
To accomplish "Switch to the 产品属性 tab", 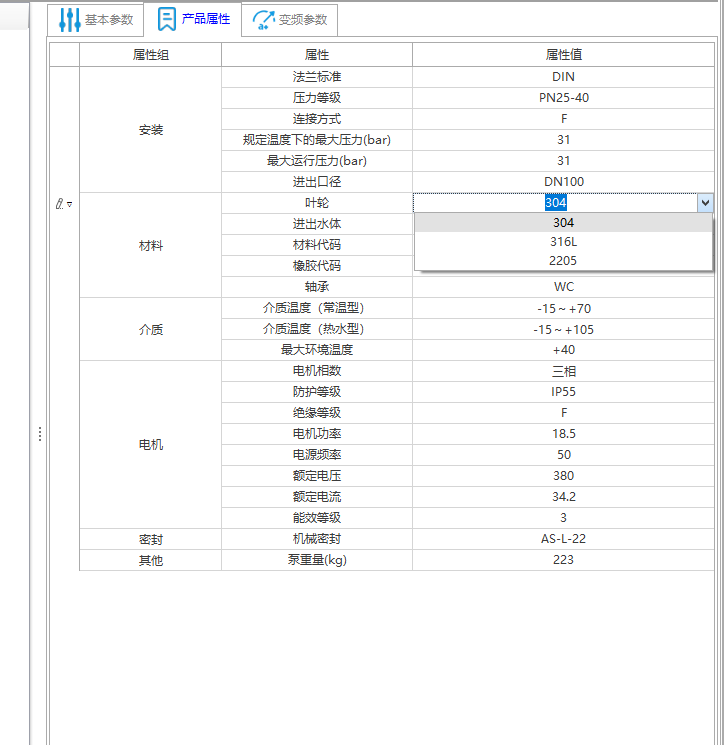I will point(192,19).
